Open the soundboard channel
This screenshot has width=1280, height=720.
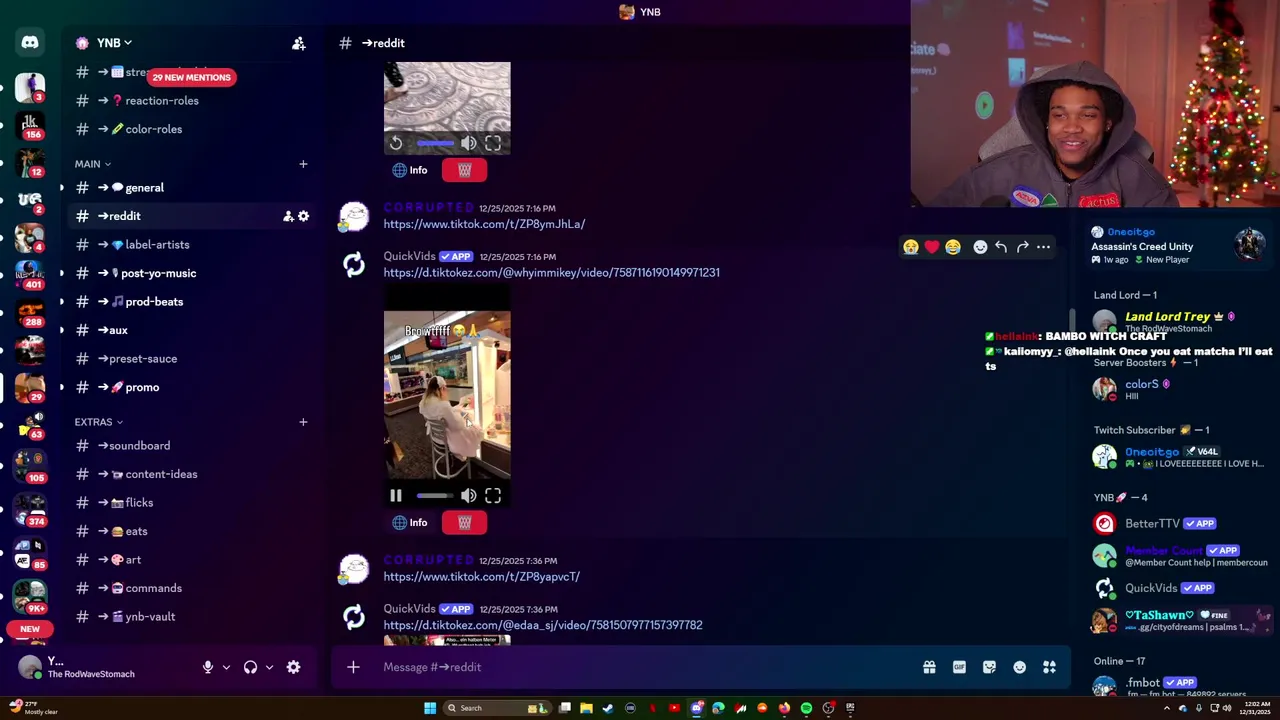click(x=190, y=446)
